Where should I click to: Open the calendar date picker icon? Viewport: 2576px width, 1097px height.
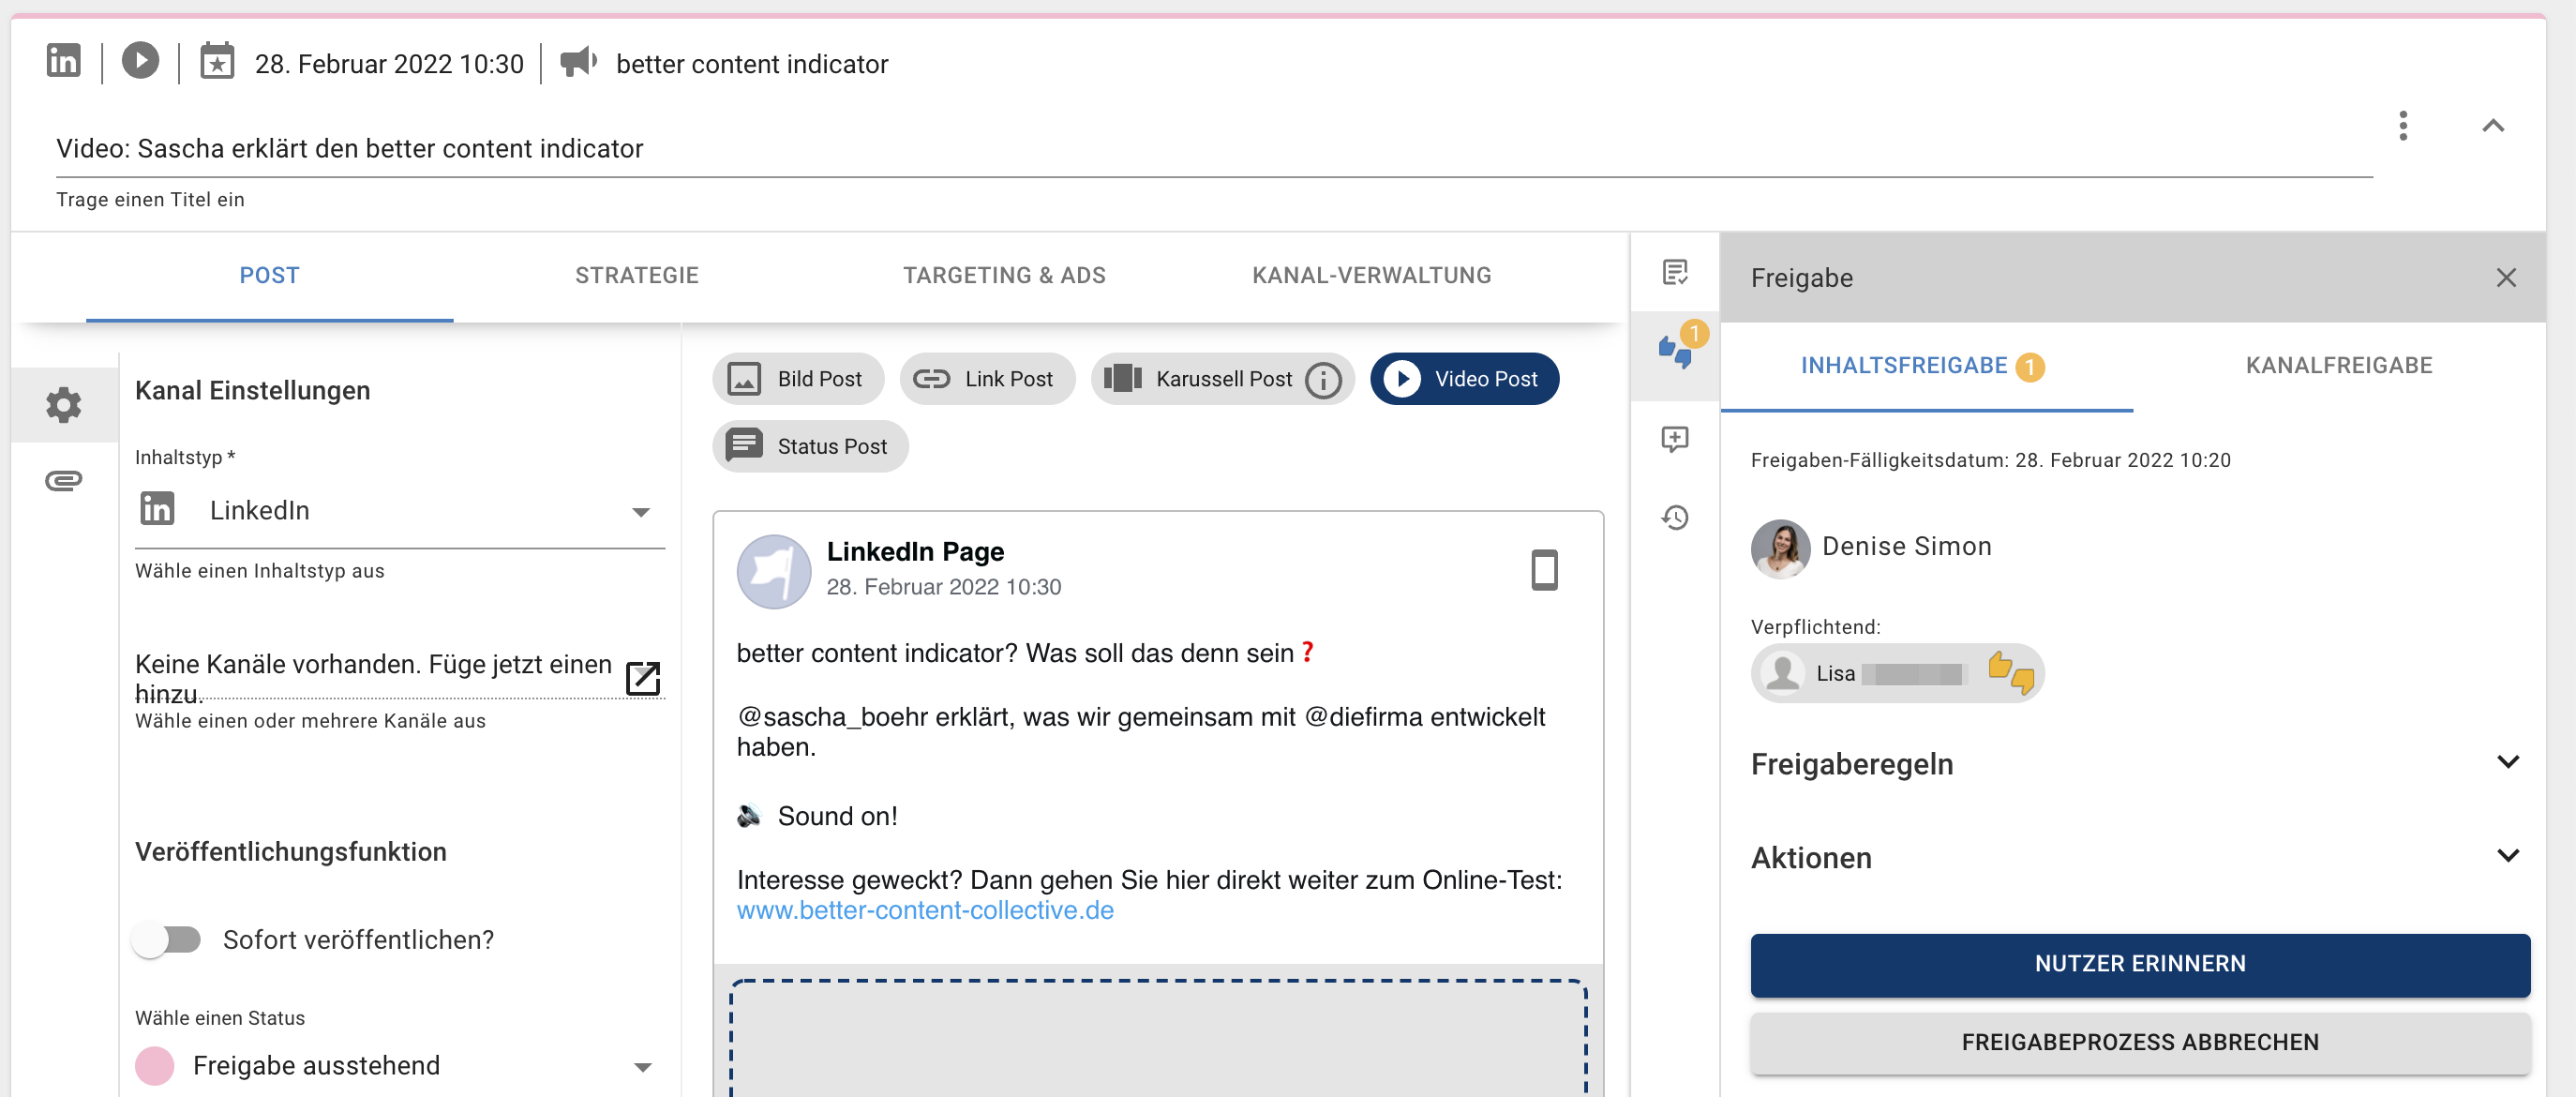click(x=217, y=62)
